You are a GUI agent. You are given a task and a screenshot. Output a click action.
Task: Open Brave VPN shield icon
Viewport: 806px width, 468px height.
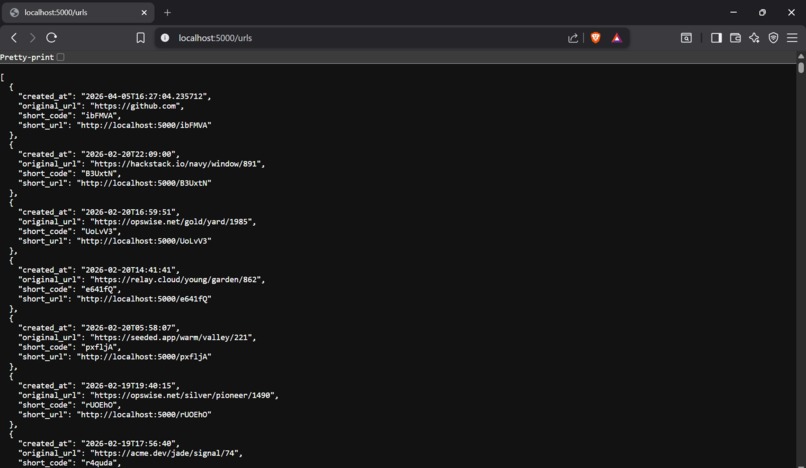(x=773, y=38)
